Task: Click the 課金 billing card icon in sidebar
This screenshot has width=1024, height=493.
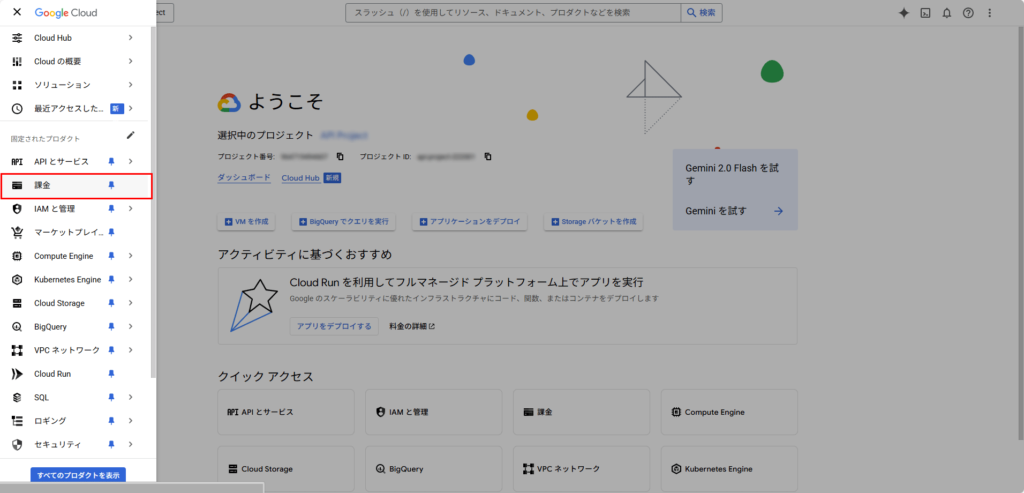Action: [x=18, y=185]
